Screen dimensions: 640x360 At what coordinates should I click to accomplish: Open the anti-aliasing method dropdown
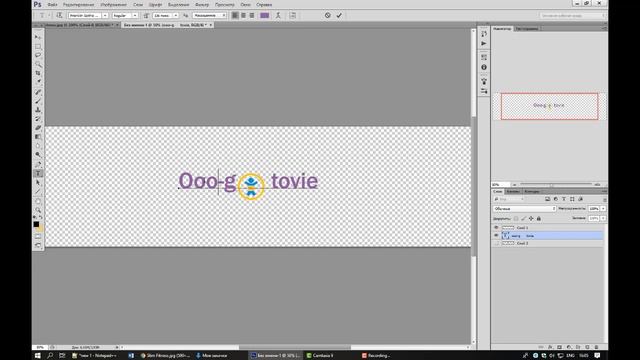click(209, 15)
